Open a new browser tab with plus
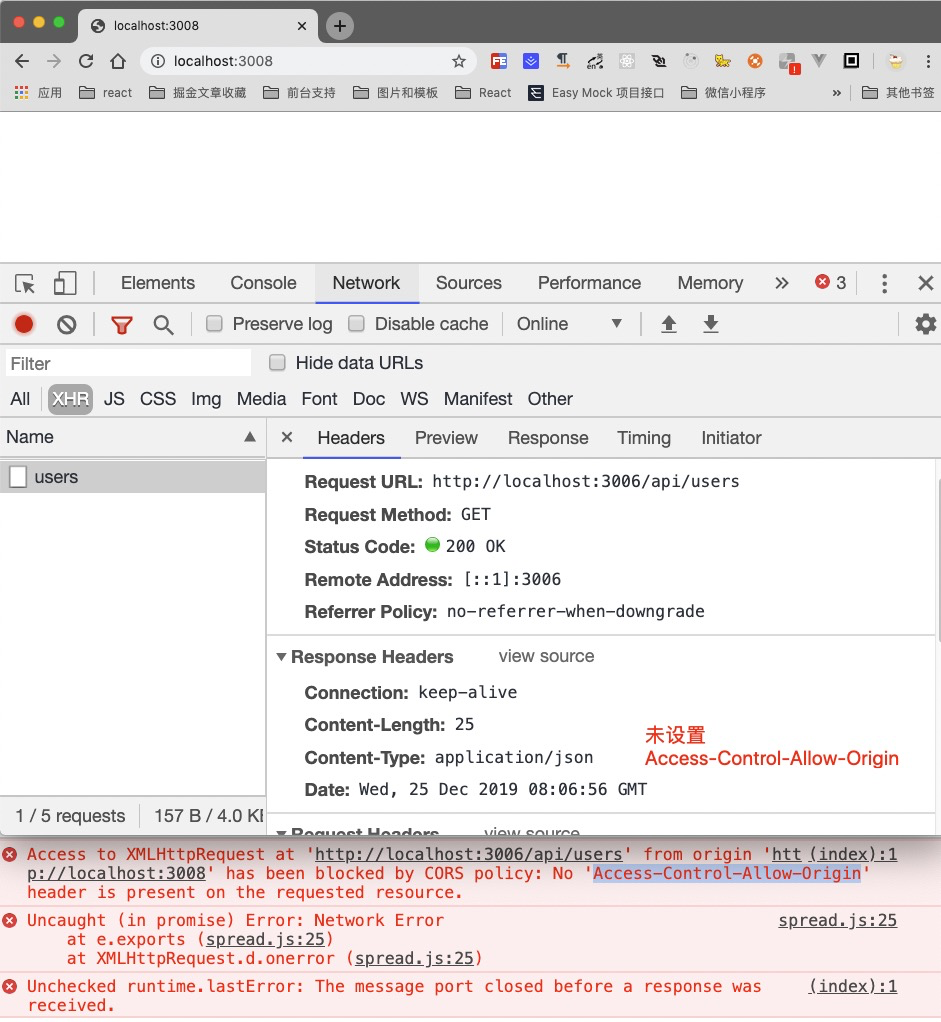 click(x=340, y=26)
